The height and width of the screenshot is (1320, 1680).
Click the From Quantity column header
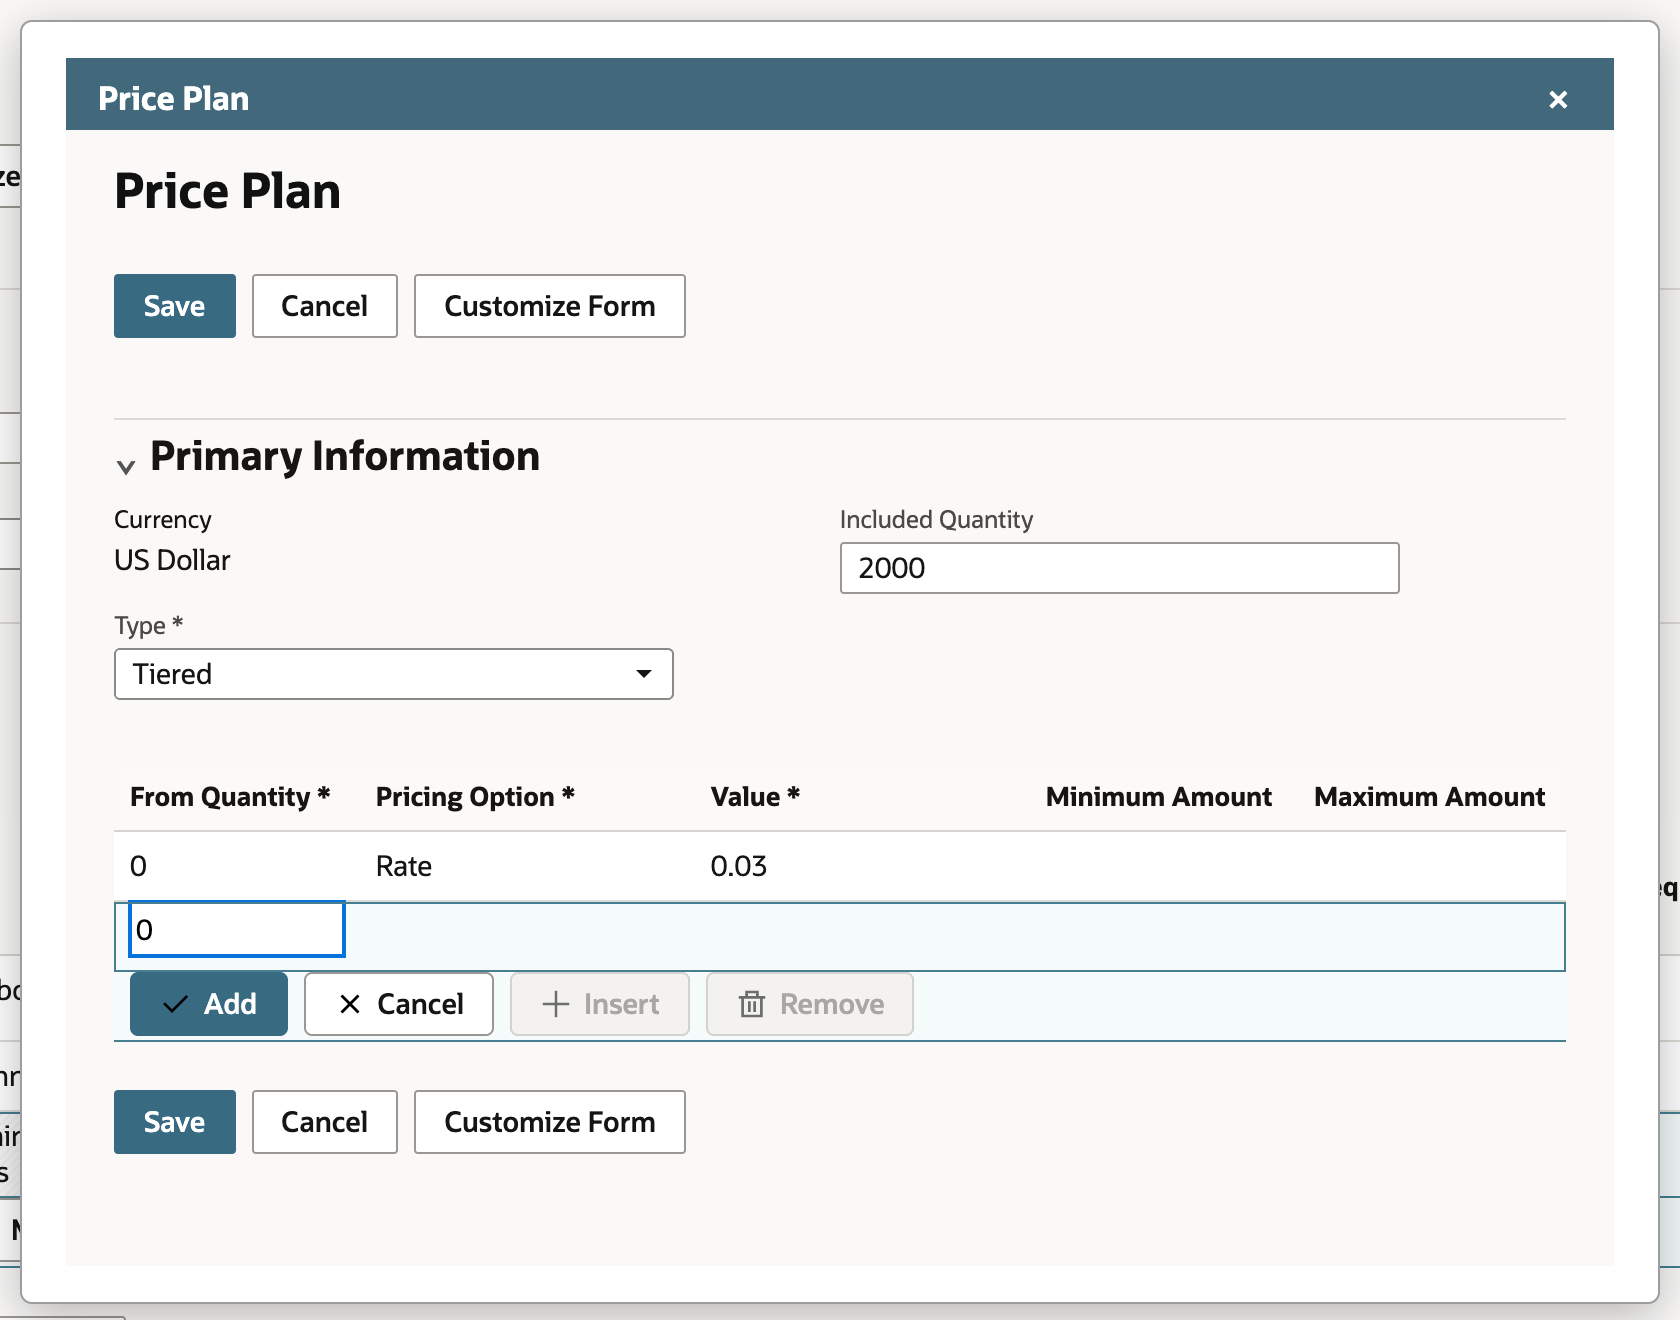coord(230,797)
